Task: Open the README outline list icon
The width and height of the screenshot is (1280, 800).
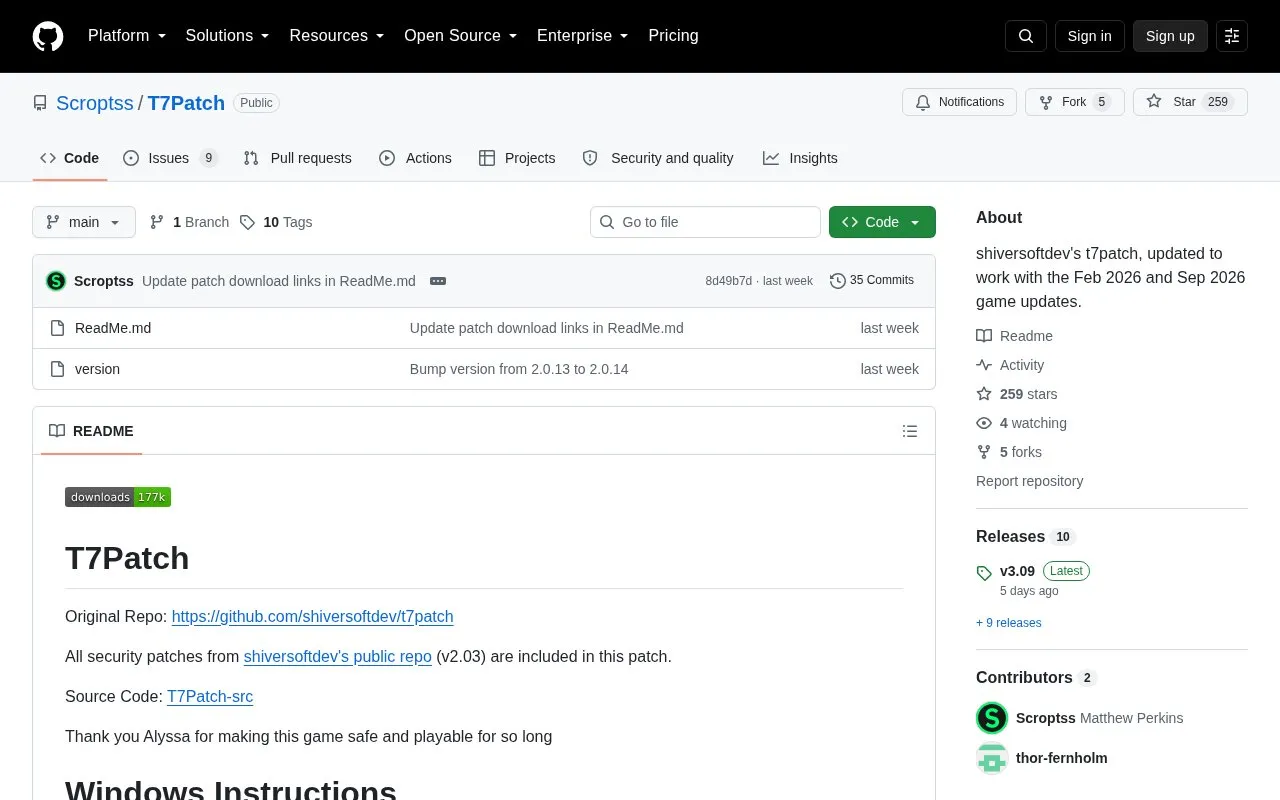Action: 910,431
